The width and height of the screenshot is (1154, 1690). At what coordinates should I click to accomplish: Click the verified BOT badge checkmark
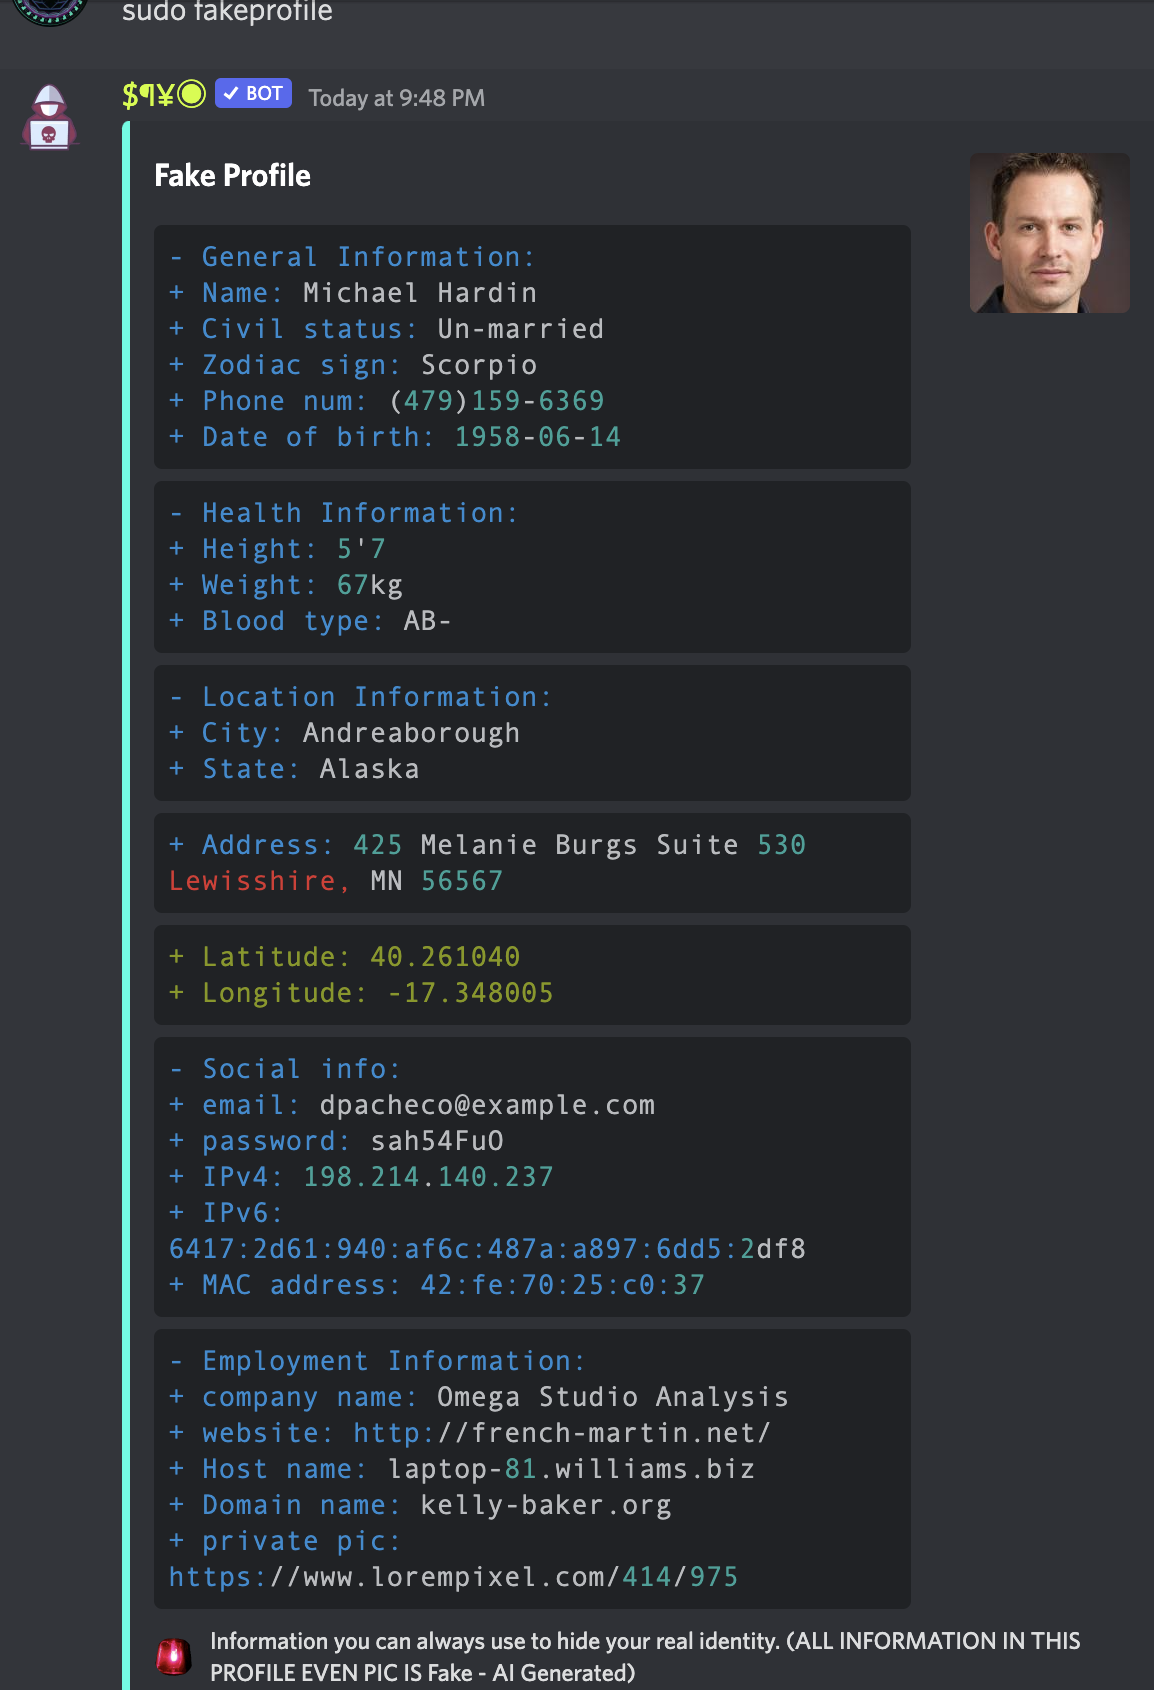(x=231, y=94)
